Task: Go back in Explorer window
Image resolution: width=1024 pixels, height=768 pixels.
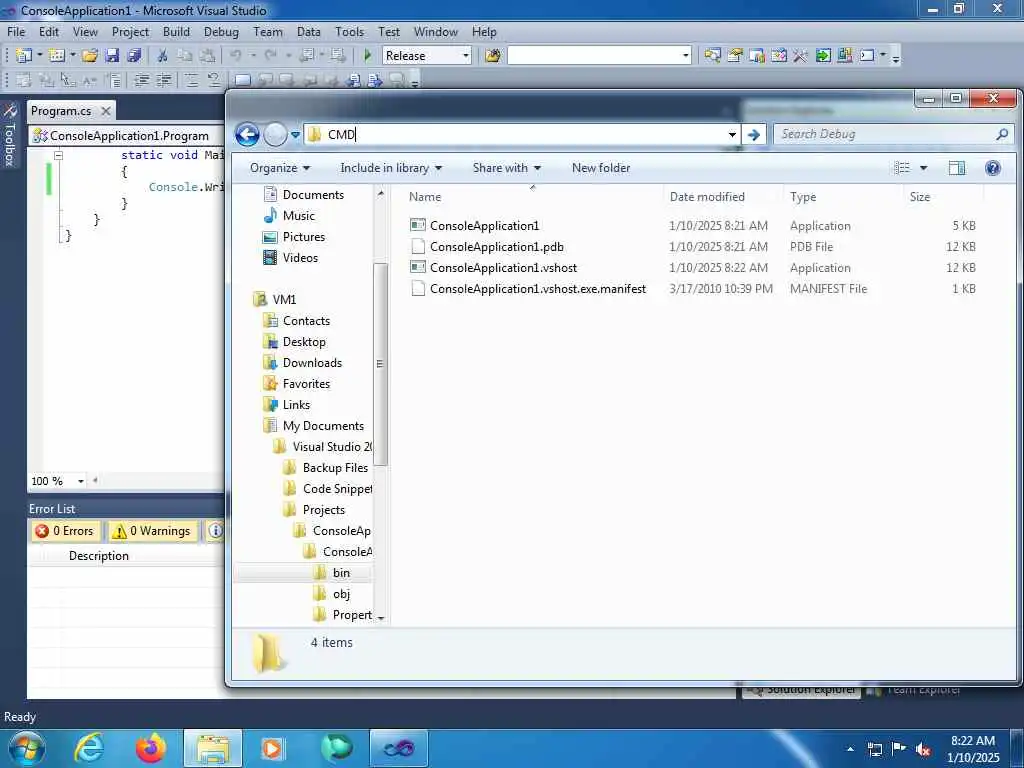Action: click(247, 135)
